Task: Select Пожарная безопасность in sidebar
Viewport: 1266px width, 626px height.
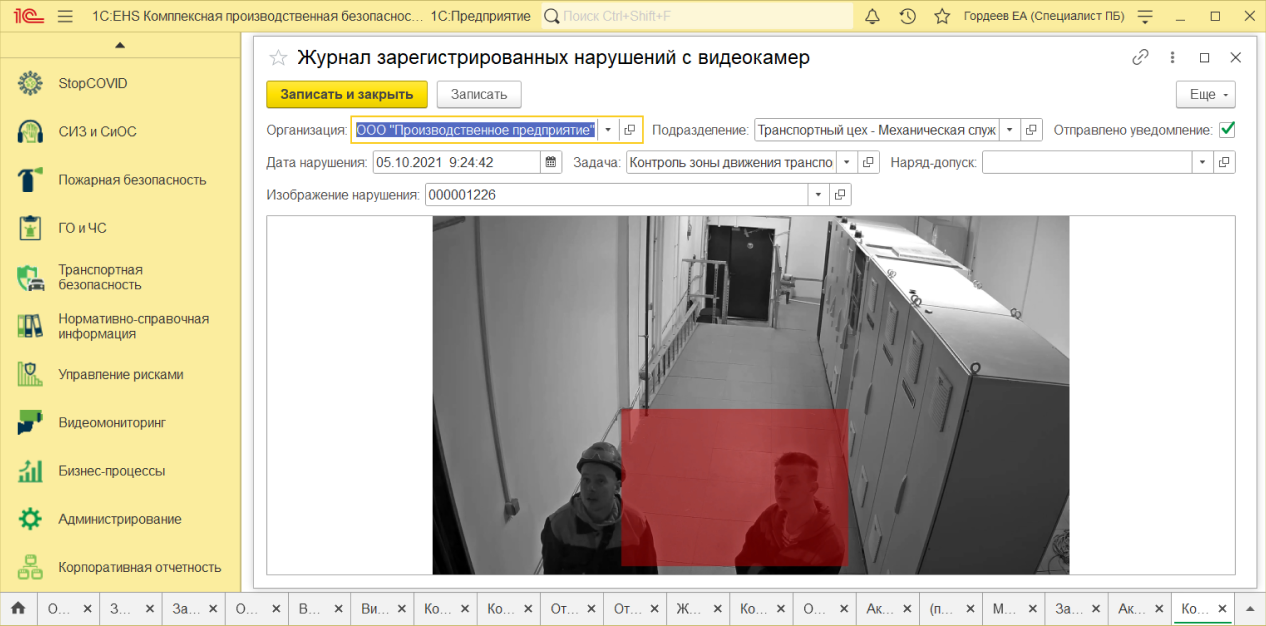Action: [131, 180]
